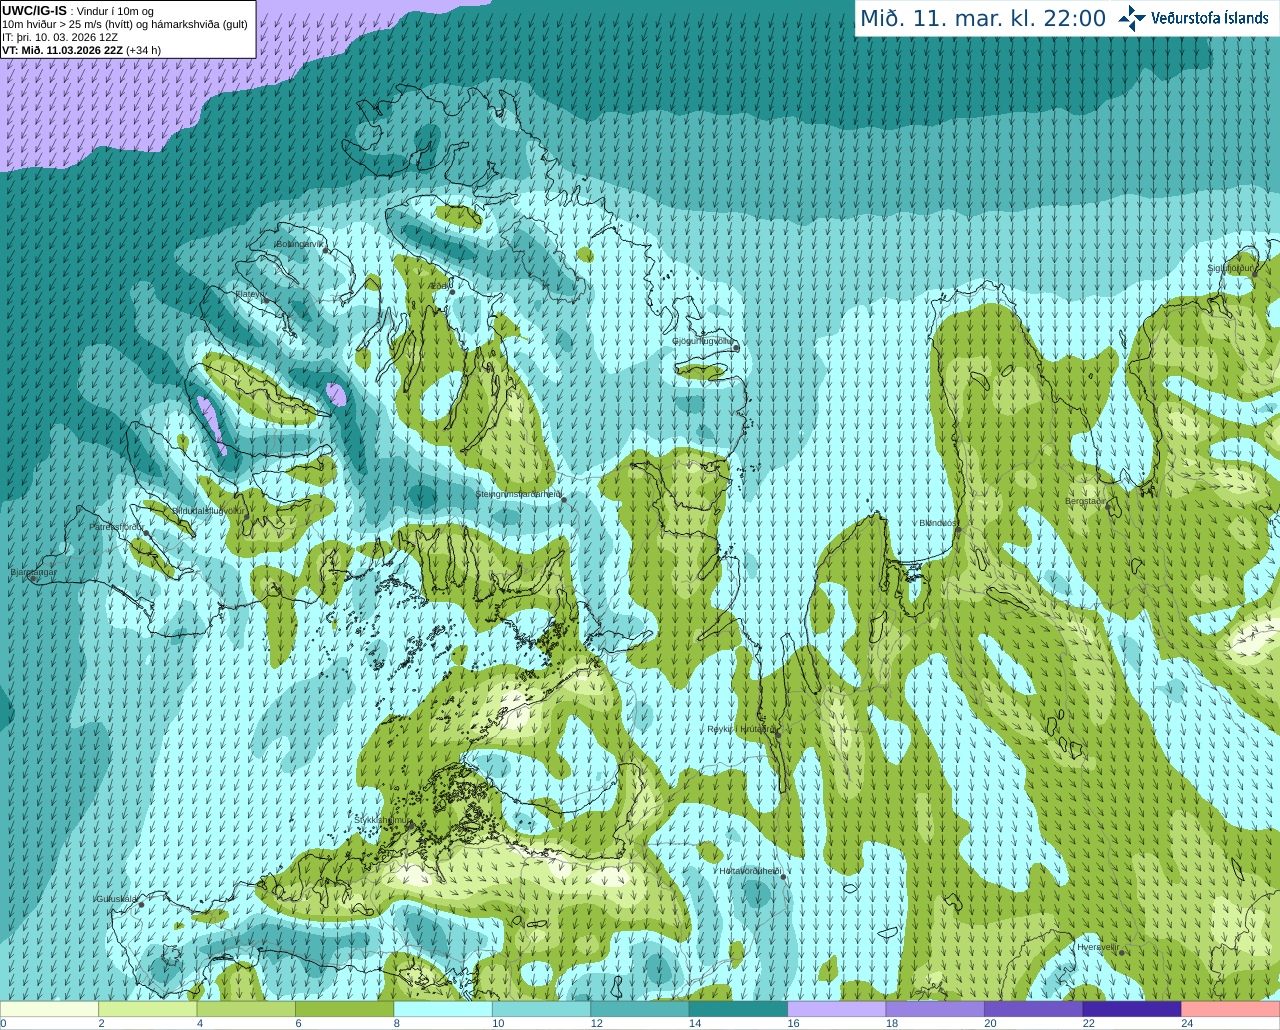Viewport: 1280px width, 1030px height.
Task: Select the Bolungarvík station label
Action: tap(298, 244)
